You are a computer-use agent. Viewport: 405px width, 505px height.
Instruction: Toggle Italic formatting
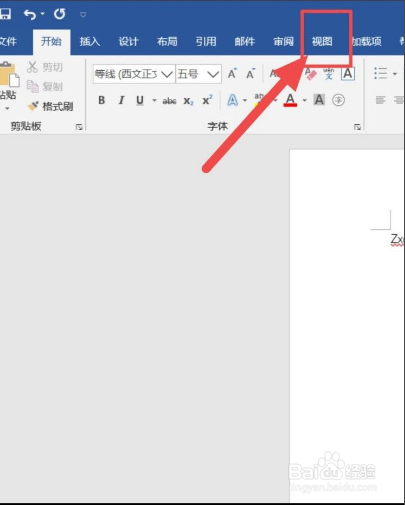pyautogui.click(x=121, y=100)
